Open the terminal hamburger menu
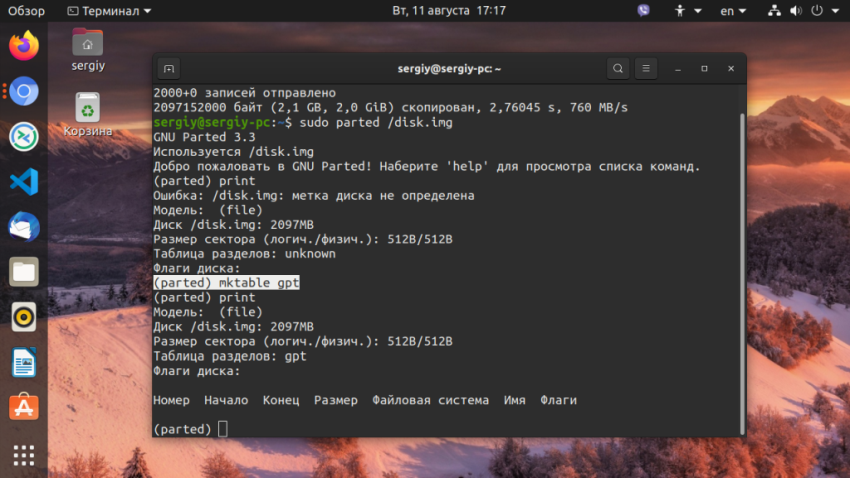This screenshot has height=478, width=850. coord(646,69)
